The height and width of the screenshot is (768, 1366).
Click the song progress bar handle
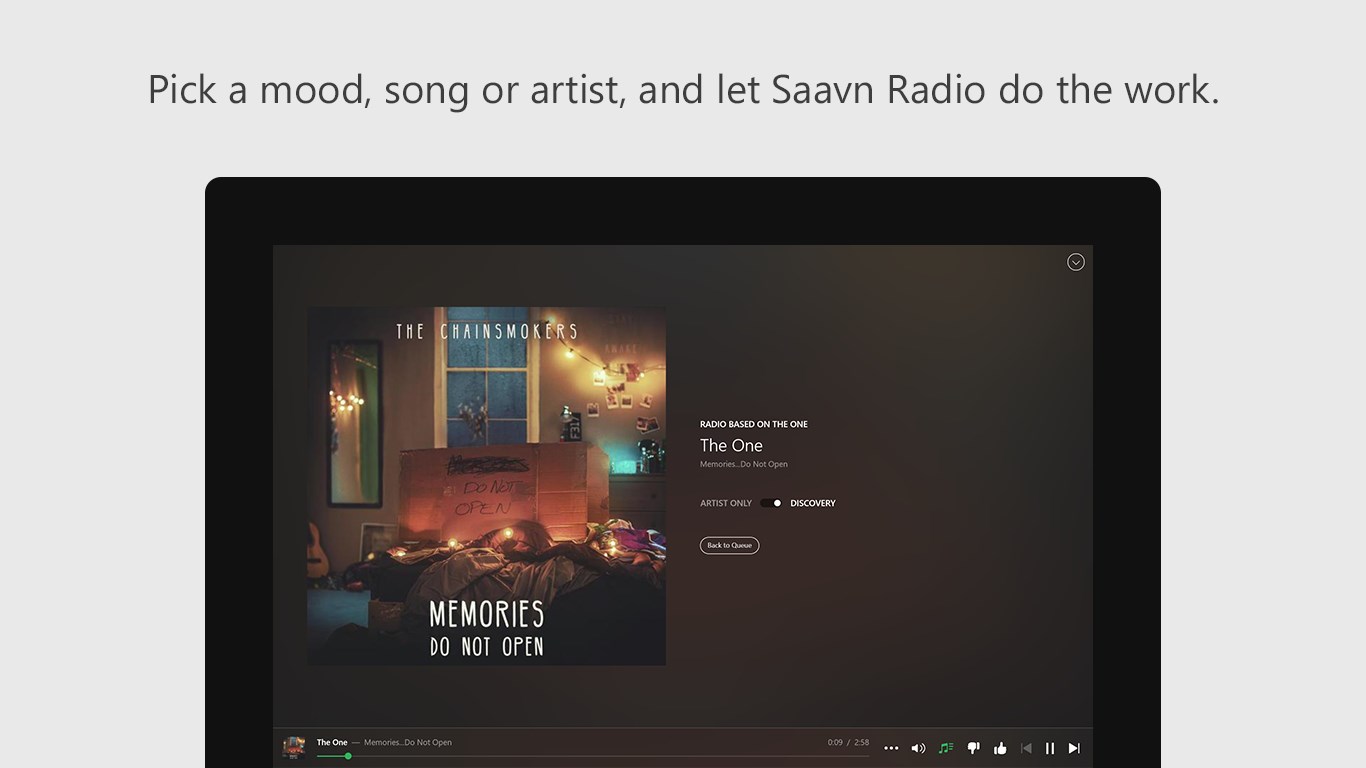tap(348, 756)
